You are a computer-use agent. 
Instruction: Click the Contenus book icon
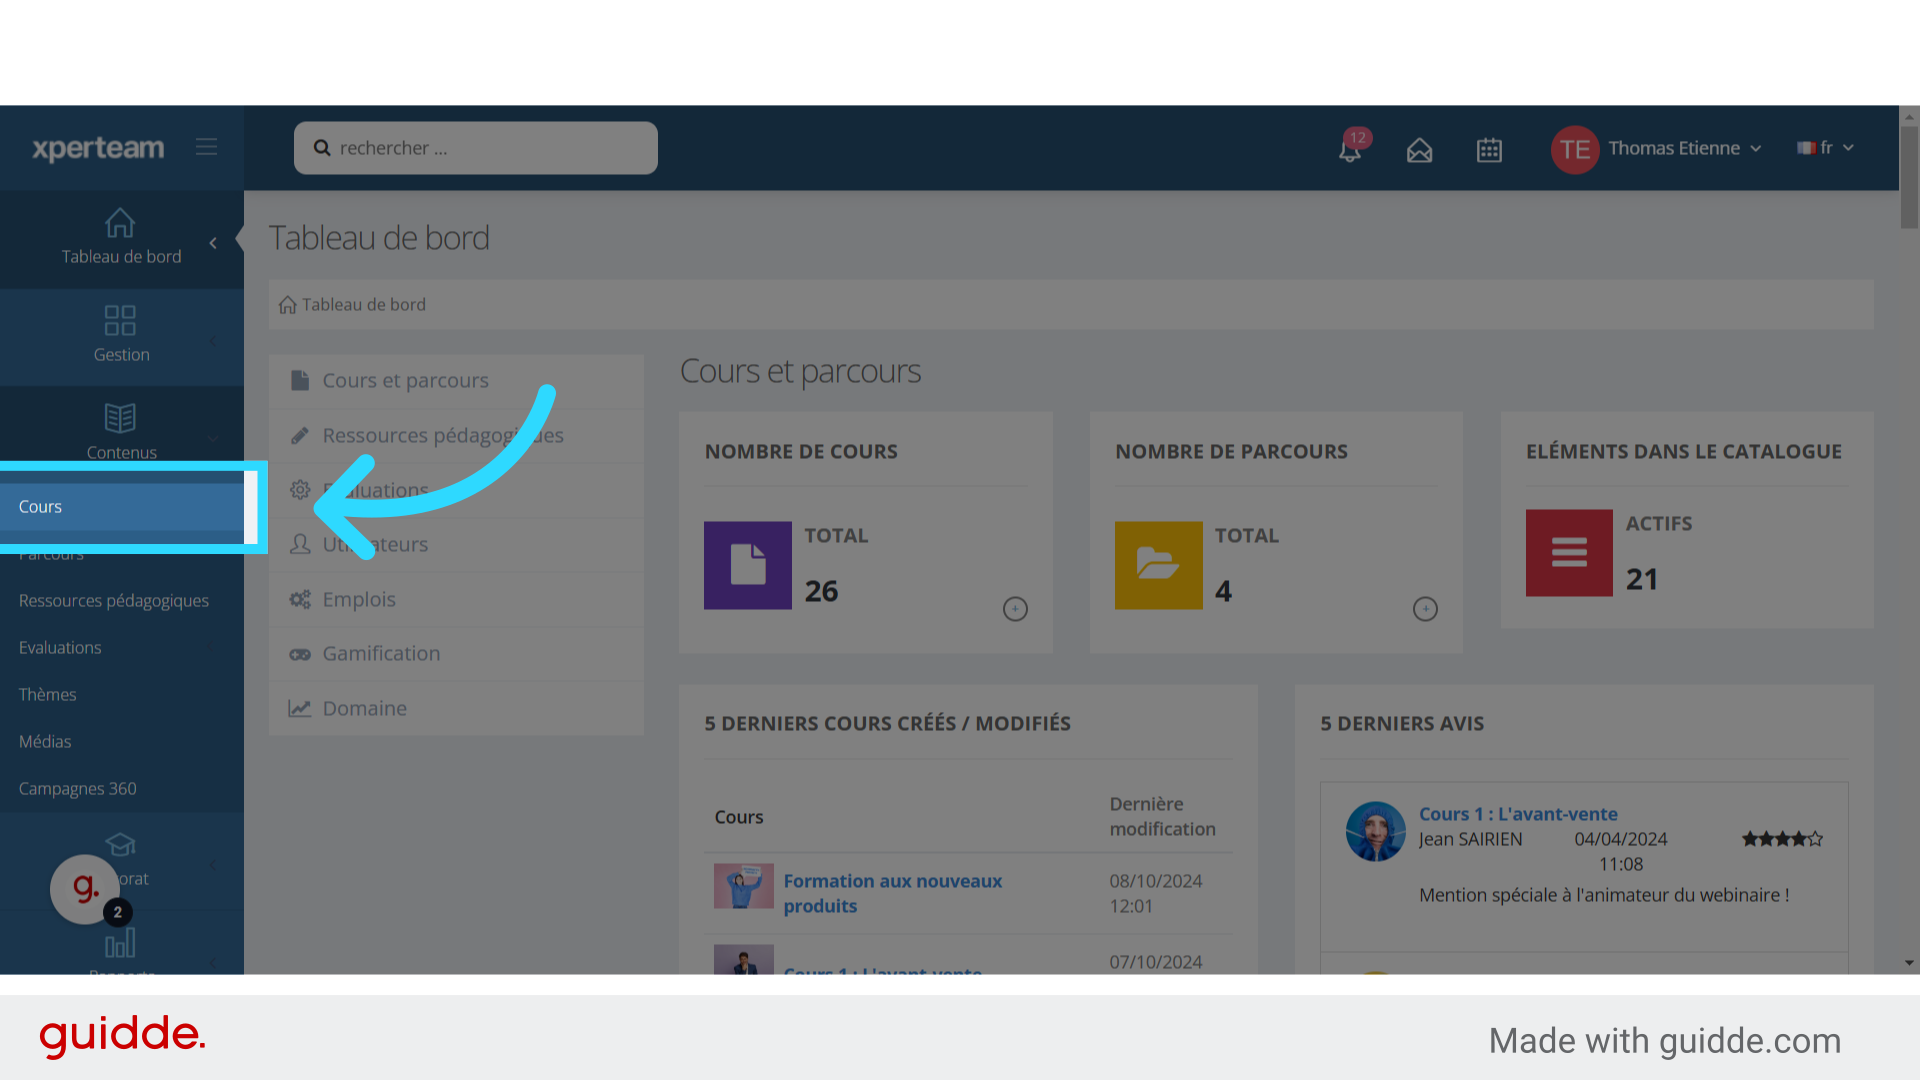tap(120, 417)
